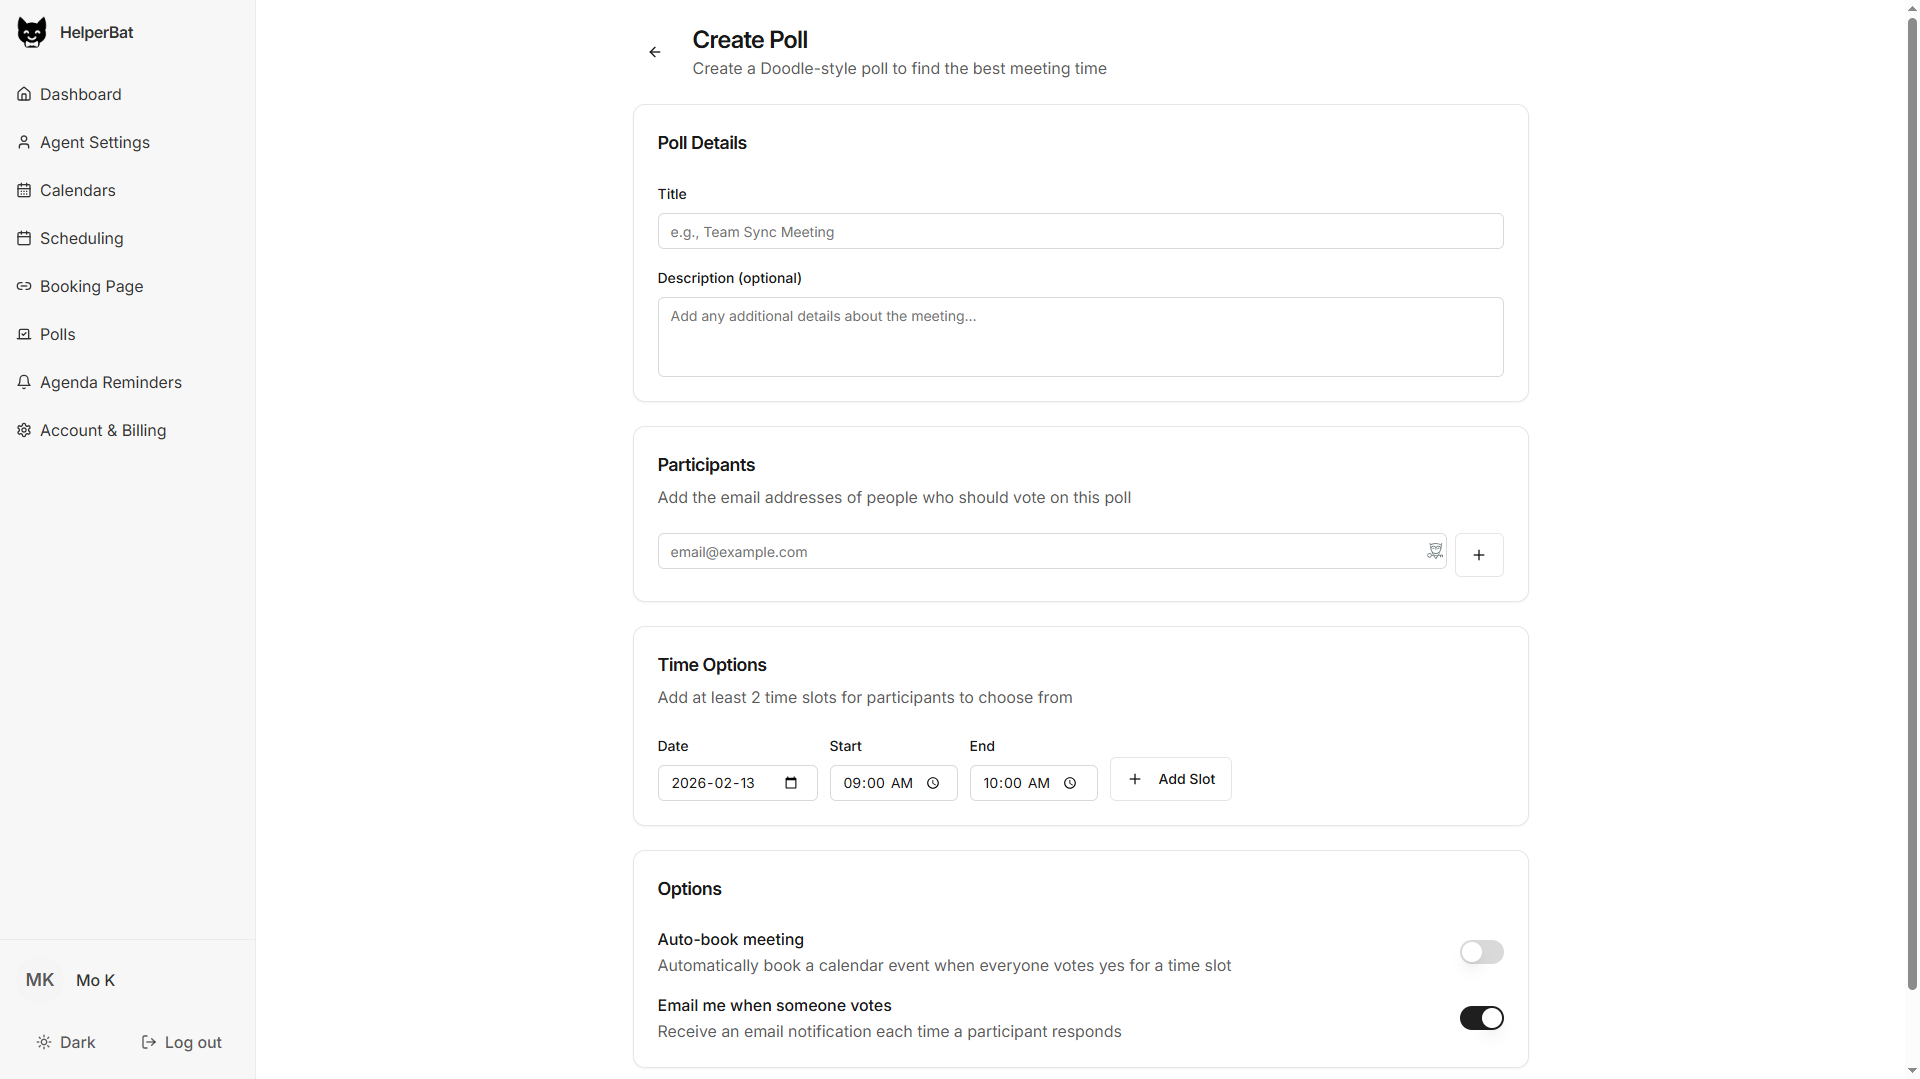Switch to Dark mode
Image resolution: width=1920 pixels, height=1079 pixels.
click(67, 1042)
